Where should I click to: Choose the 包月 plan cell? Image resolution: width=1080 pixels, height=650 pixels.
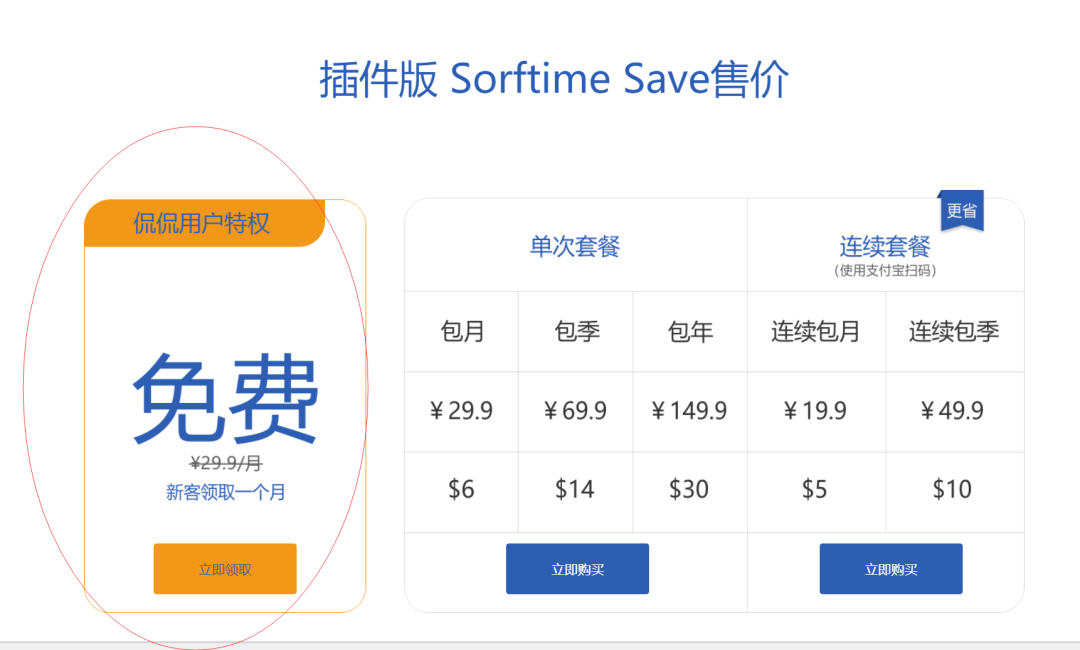click(462, 332)
